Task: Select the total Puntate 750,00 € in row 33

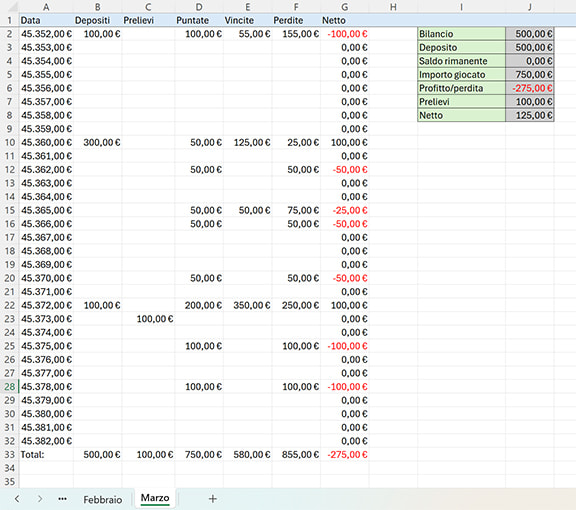Action: click(199, 455)
